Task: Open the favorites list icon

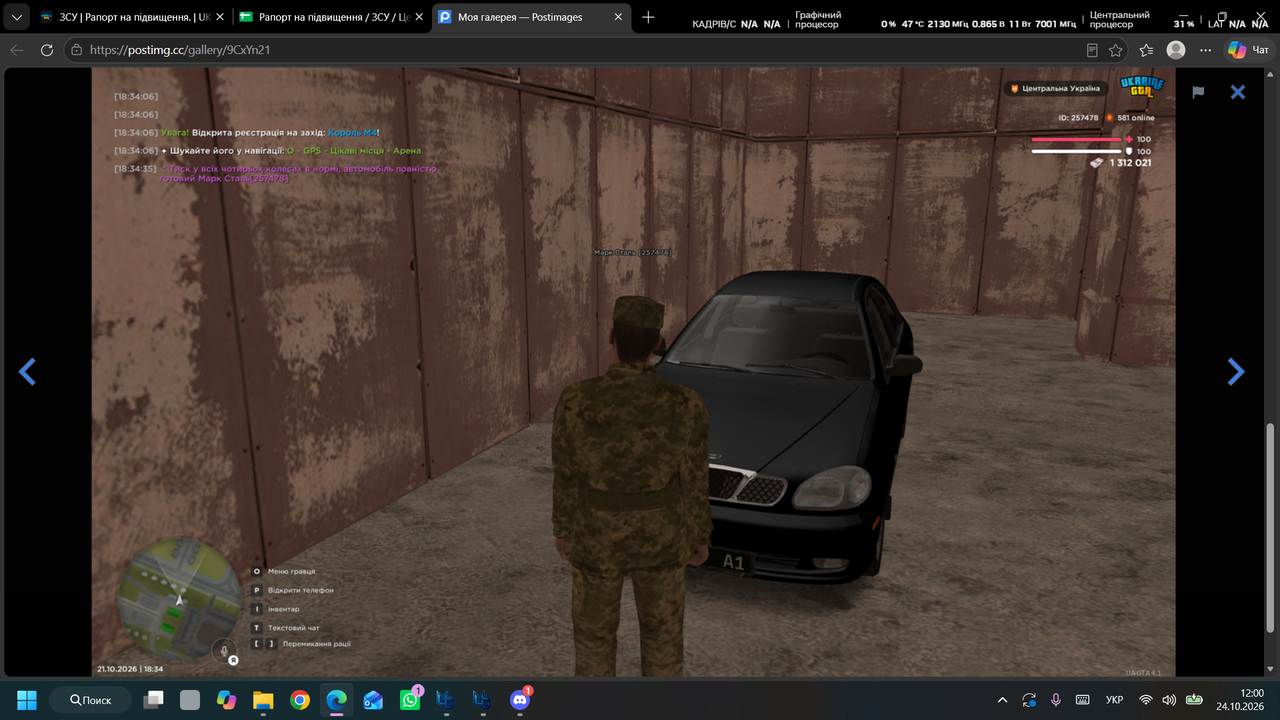Action: click(x=1146, y=50)
